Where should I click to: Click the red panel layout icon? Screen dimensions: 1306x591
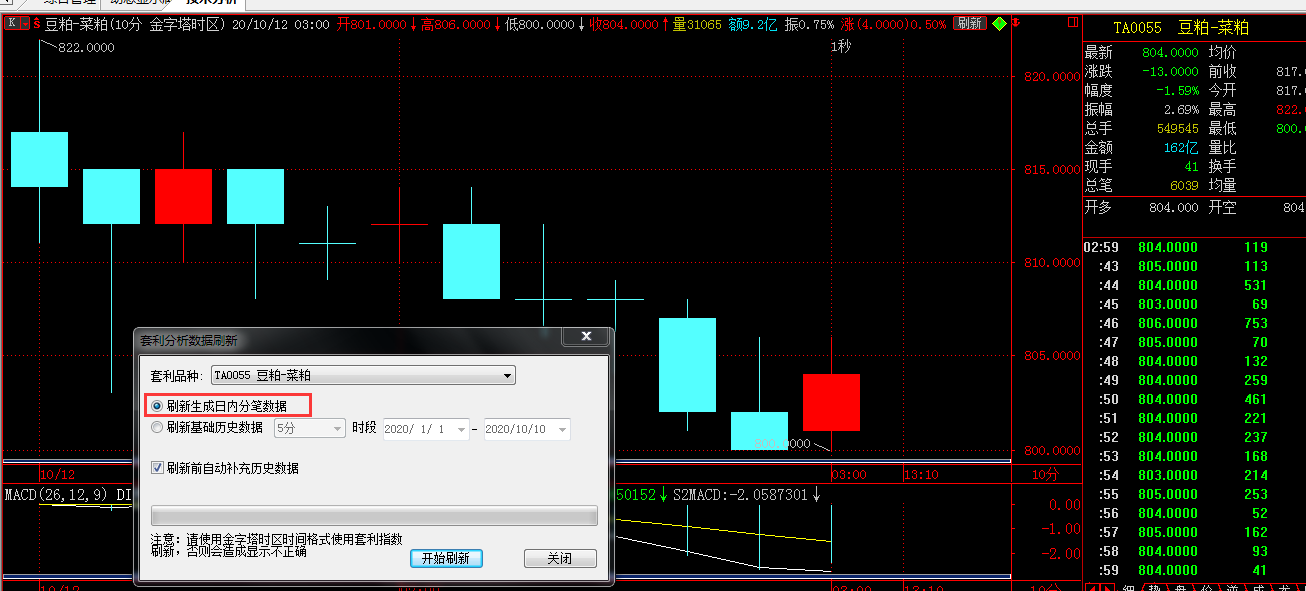(1073, 23)
